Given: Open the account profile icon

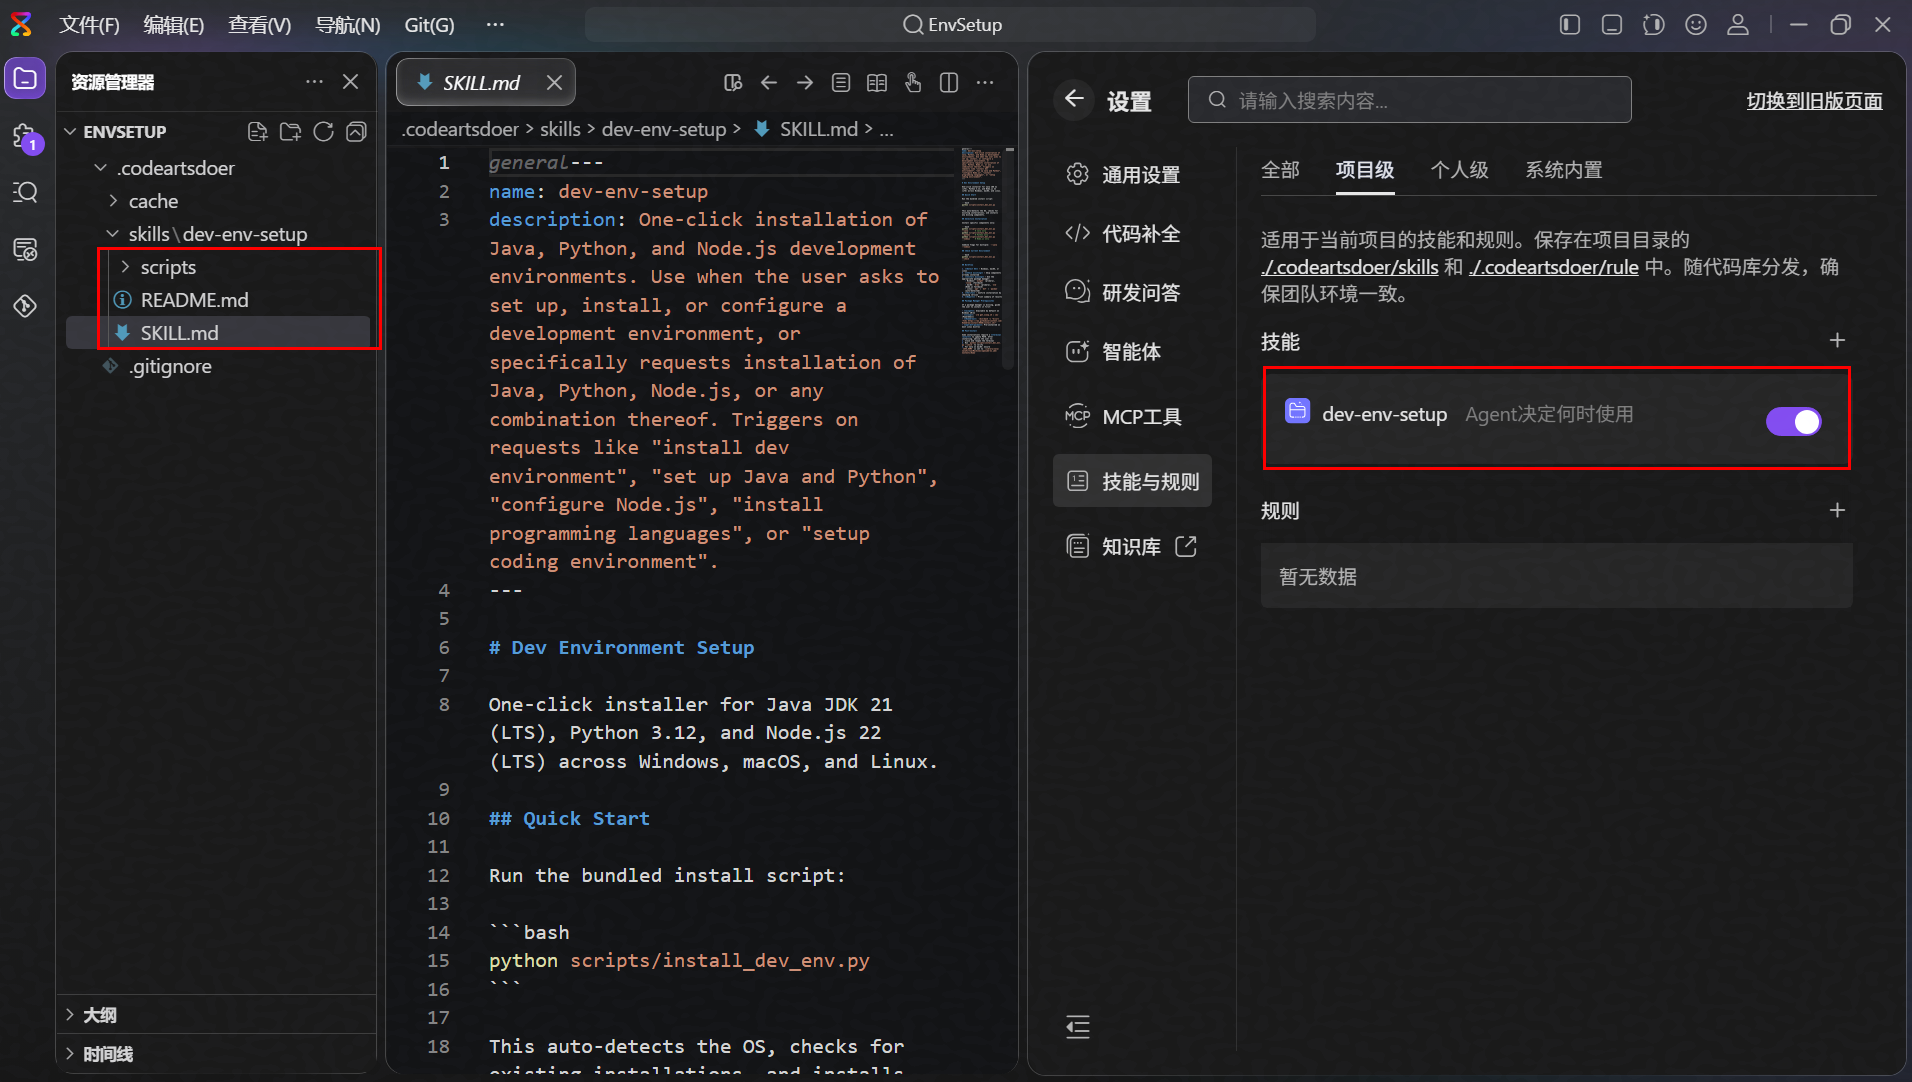Looking at the screenshot, I should pyautogui.click(x=1738, y=25).
